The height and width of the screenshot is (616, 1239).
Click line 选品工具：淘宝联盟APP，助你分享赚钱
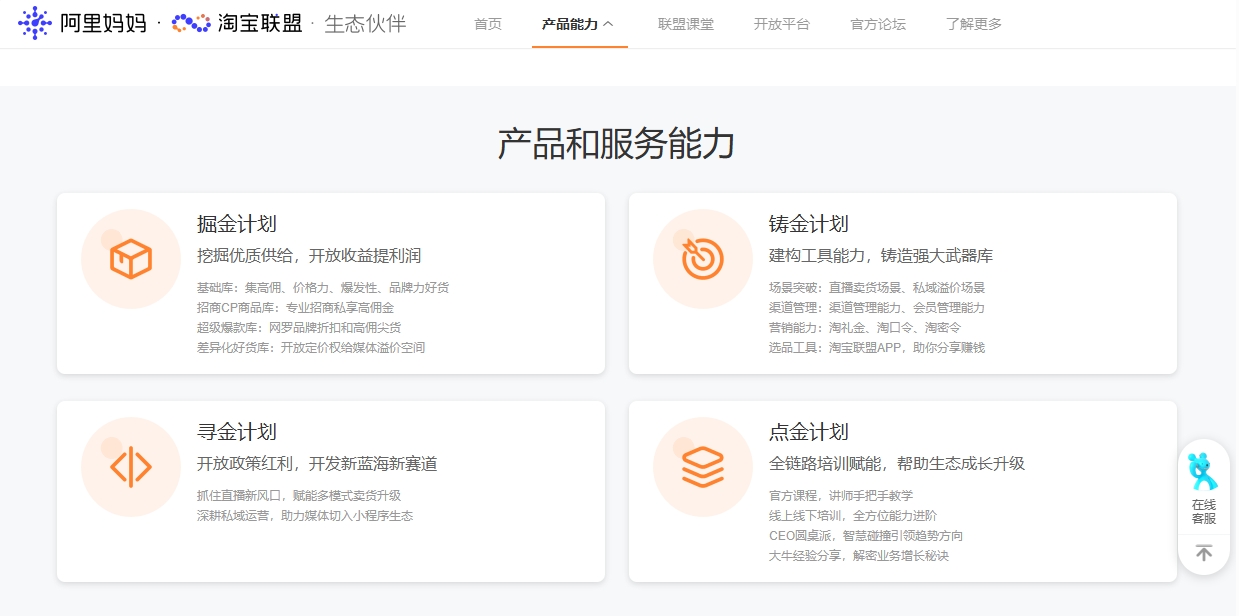coord(877,348)
